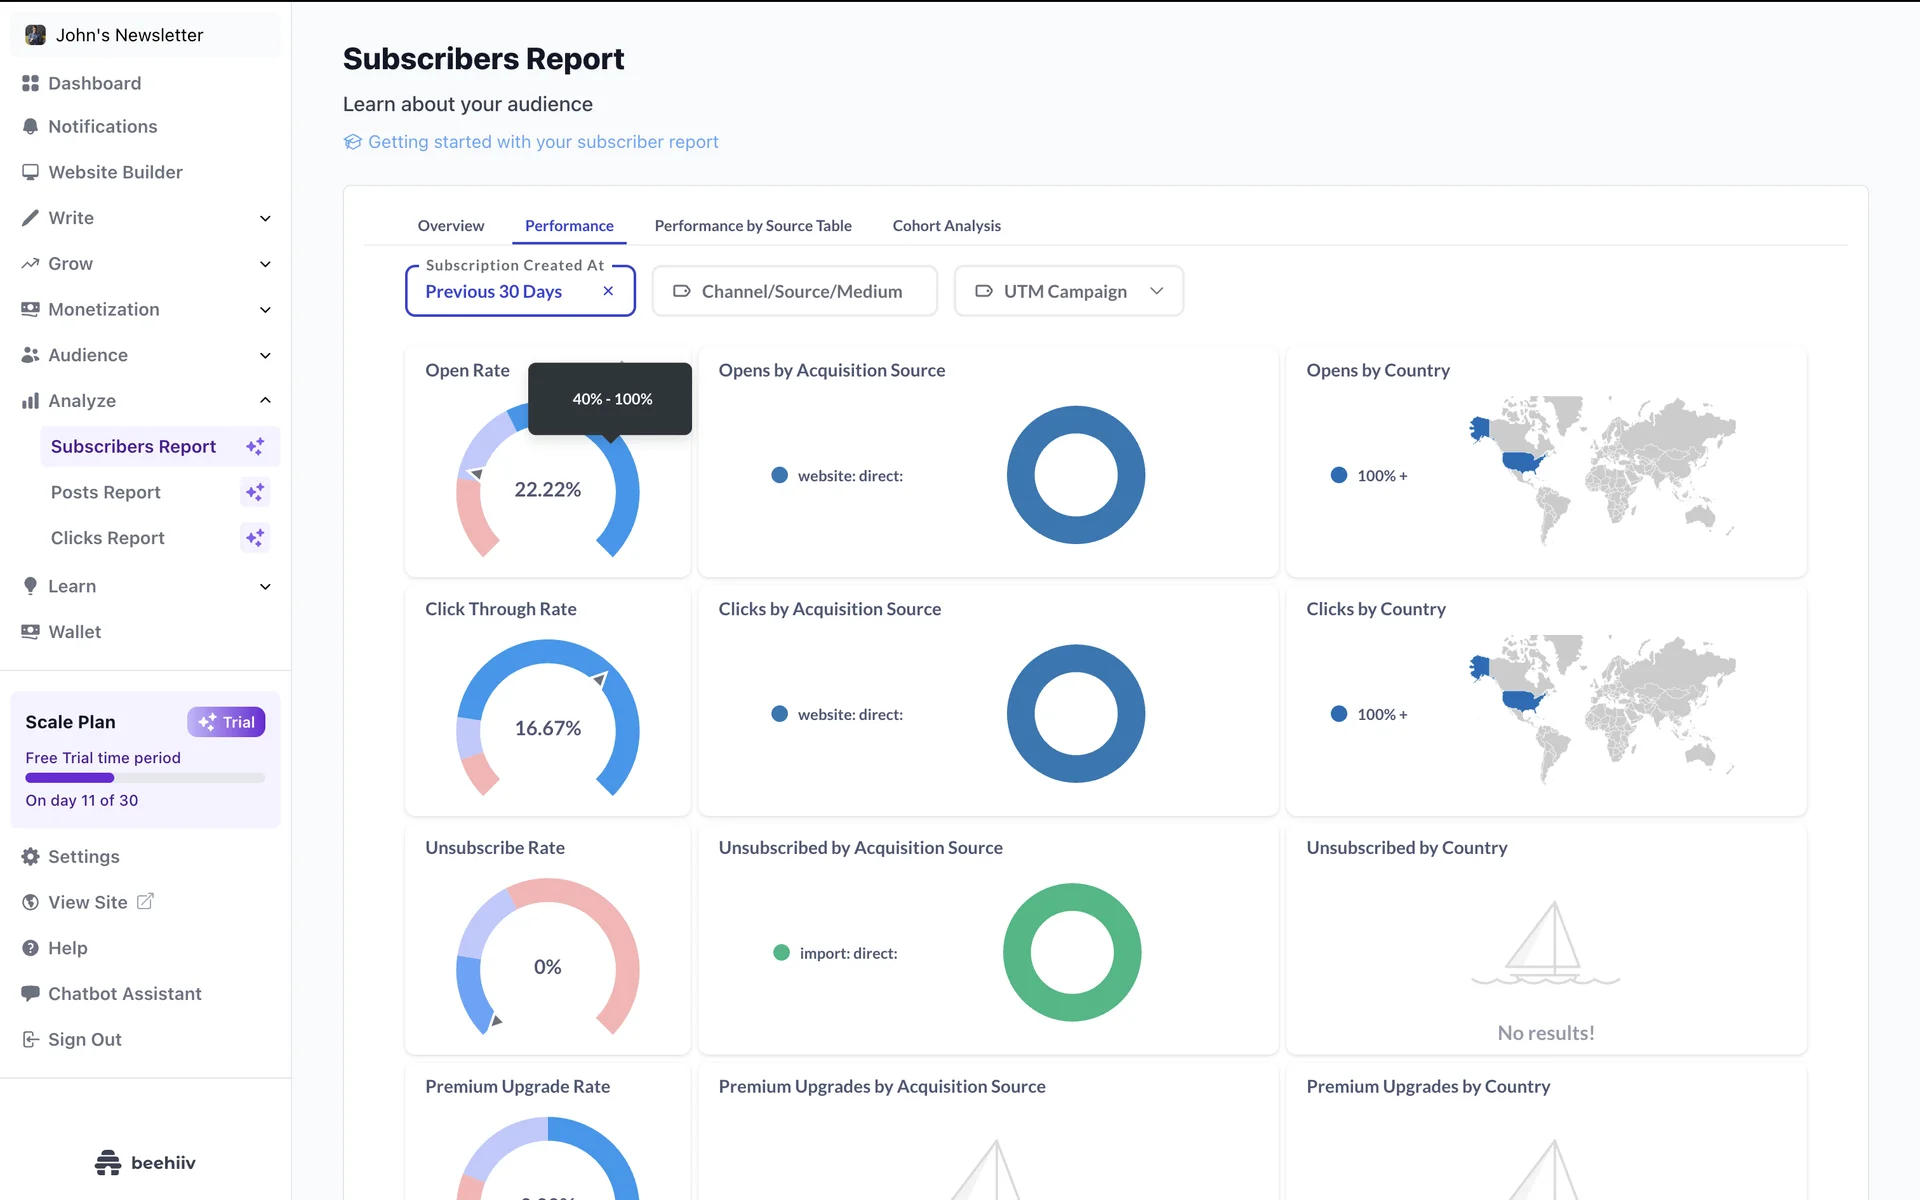Click the Chatbot Assistant speech icon
Viewport: 1920px width, 1200px height.
[x=30, y=994]
